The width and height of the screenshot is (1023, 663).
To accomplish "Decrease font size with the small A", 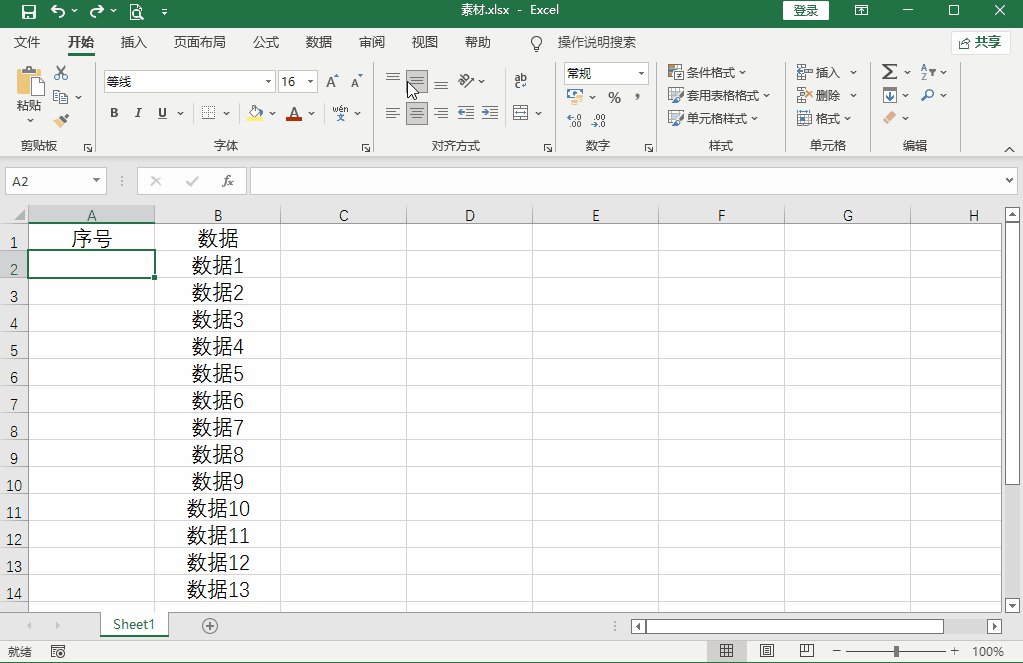I will (356, 82).
